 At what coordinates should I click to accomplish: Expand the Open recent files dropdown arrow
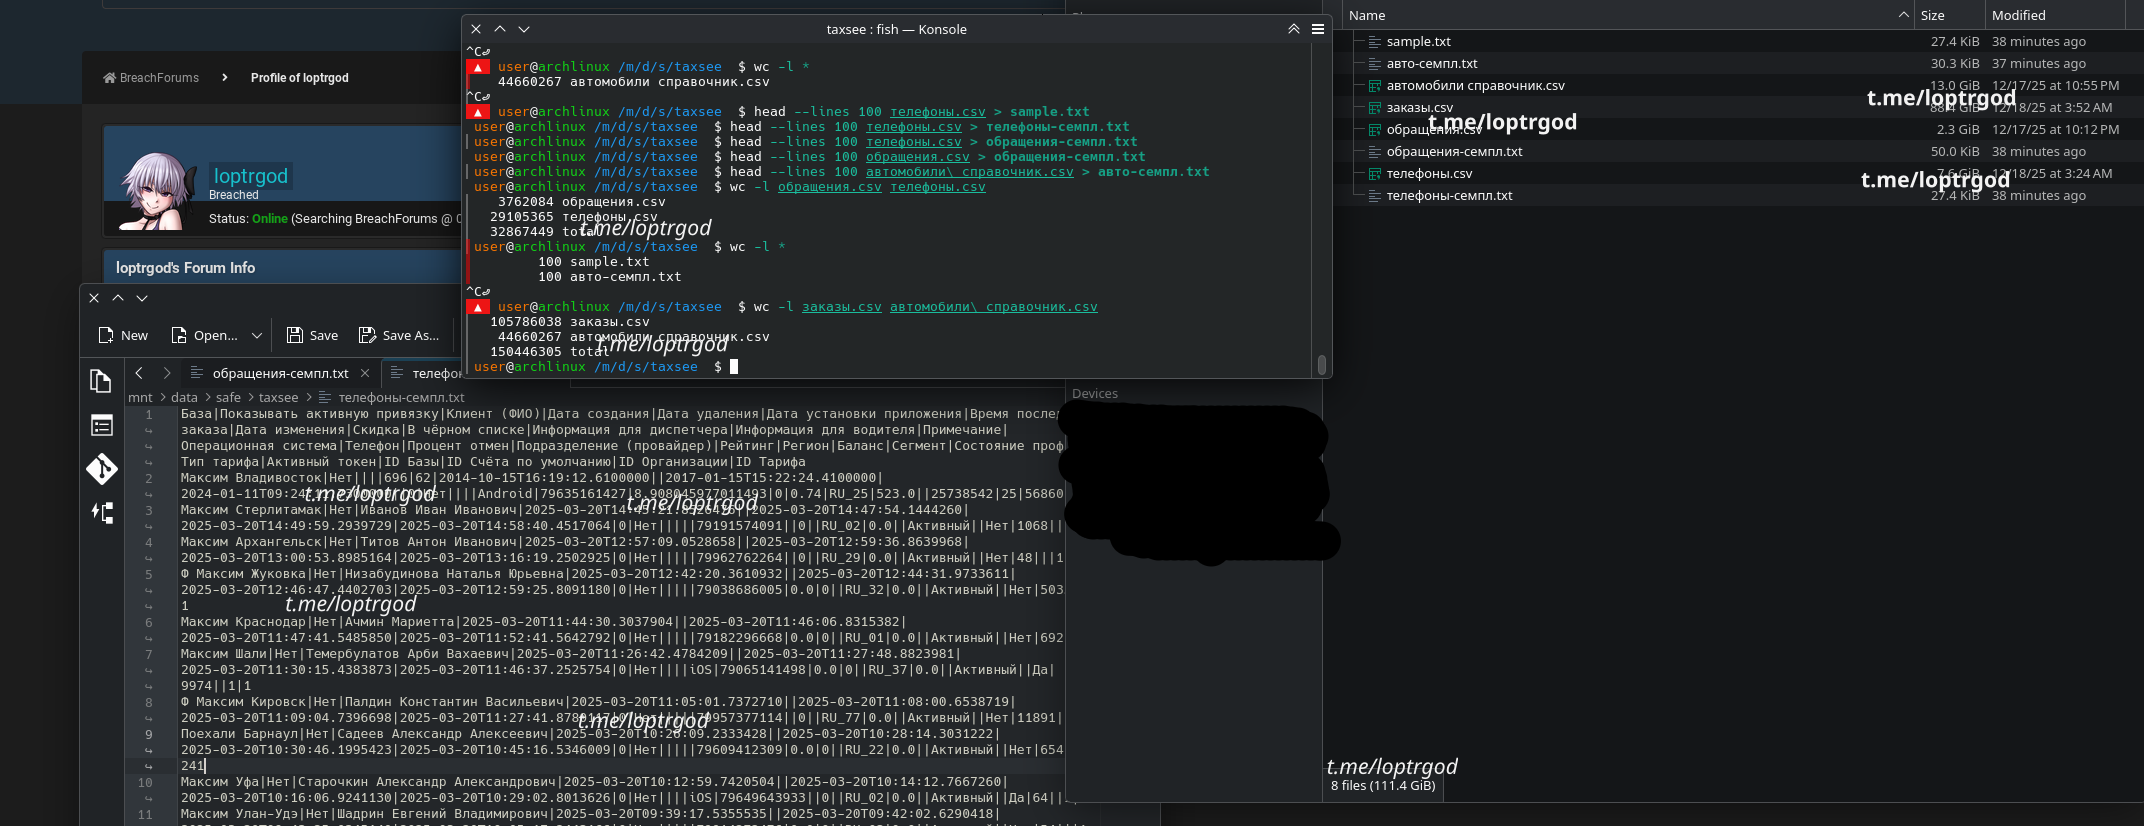tap(257, 335)
